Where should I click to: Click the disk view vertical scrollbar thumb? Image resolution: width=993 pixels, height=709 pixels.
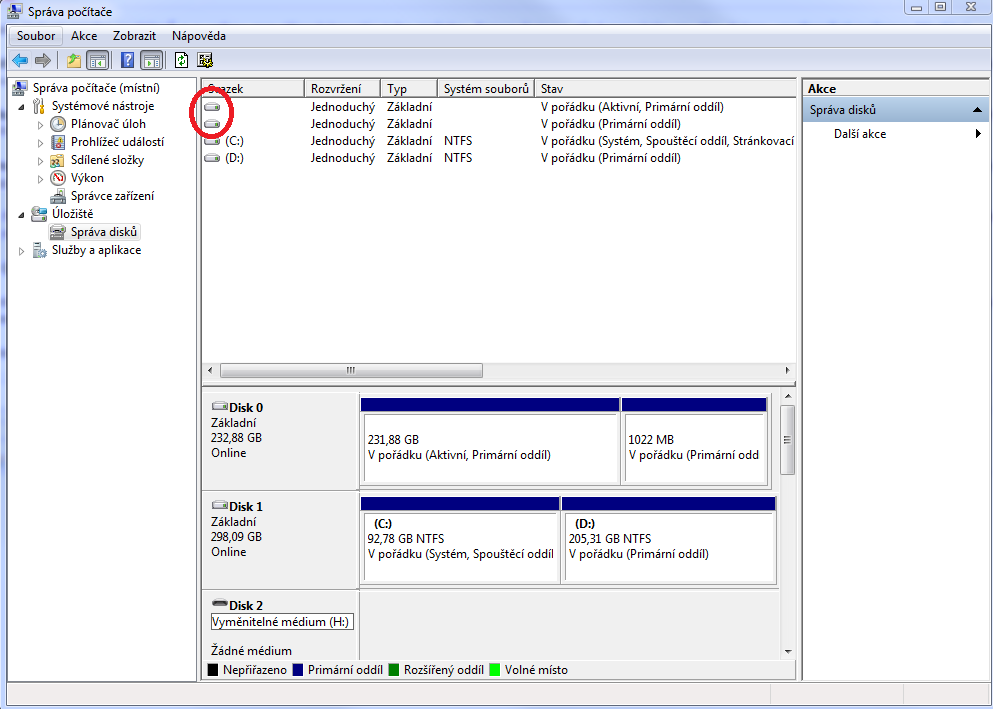(x=788, y=440)
